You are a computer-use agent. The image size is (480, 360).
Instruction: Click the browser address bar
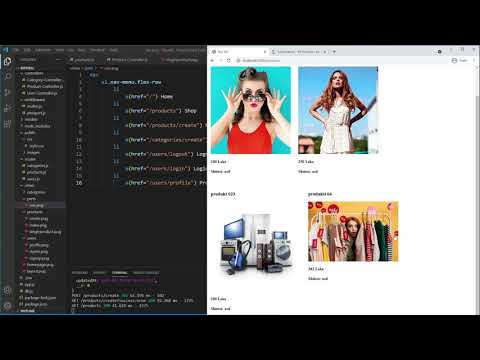click(340, 60)
